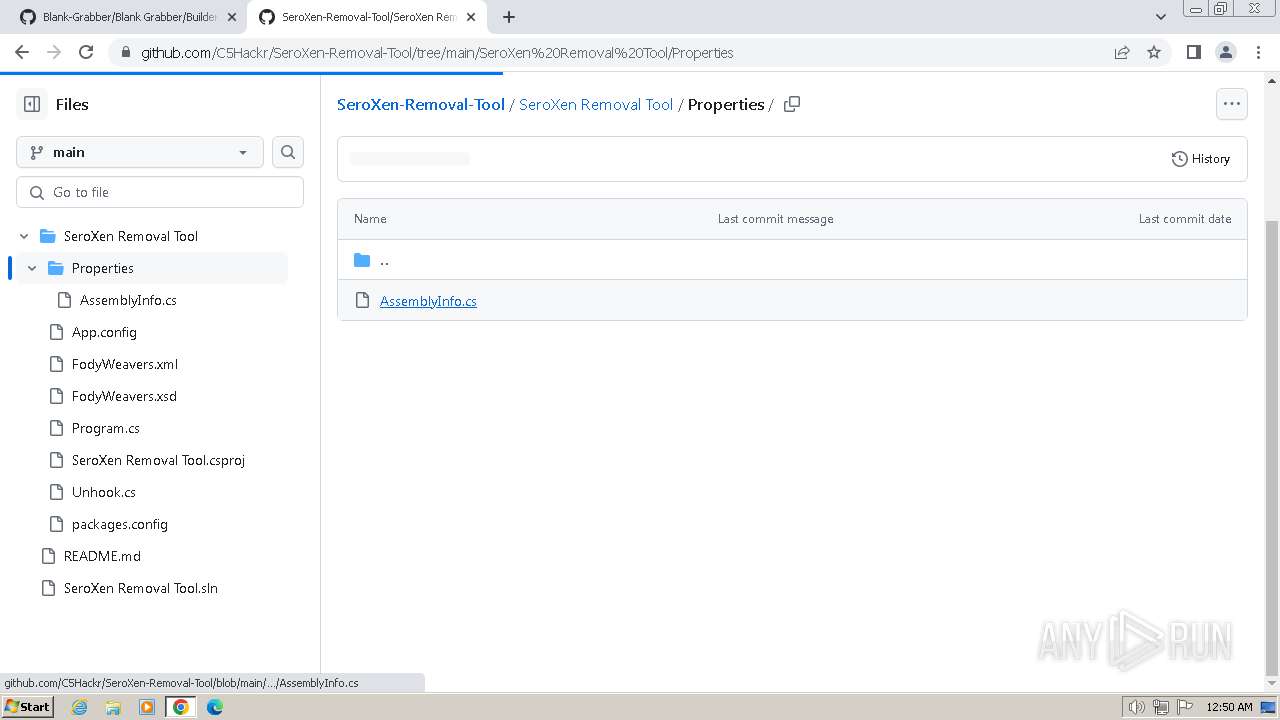Open Unhook.cs in the tree
The height and width of the screenshot is (720, 1280).
click(103, 492)
